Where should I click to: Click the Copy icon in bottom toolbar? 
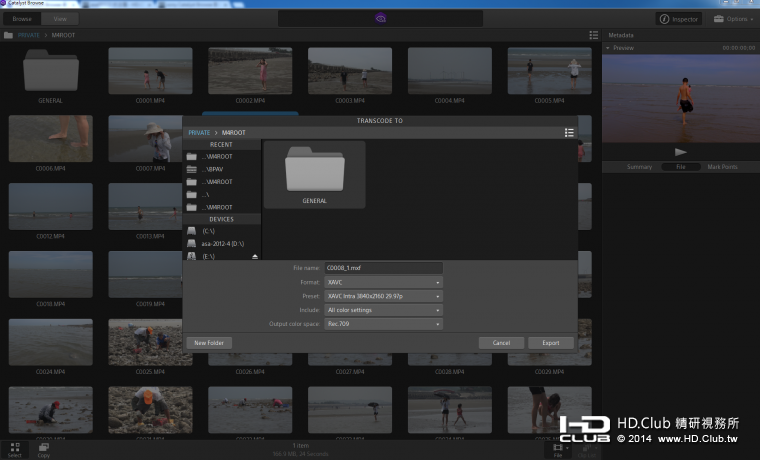tap(44, 448)
